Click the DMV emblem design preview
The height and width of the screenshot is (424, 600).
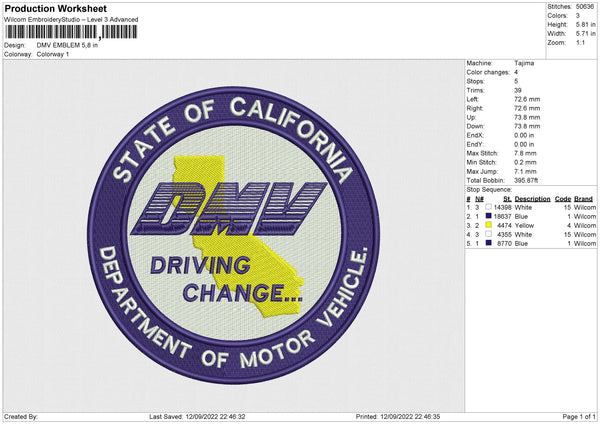(x=234, y=235)
